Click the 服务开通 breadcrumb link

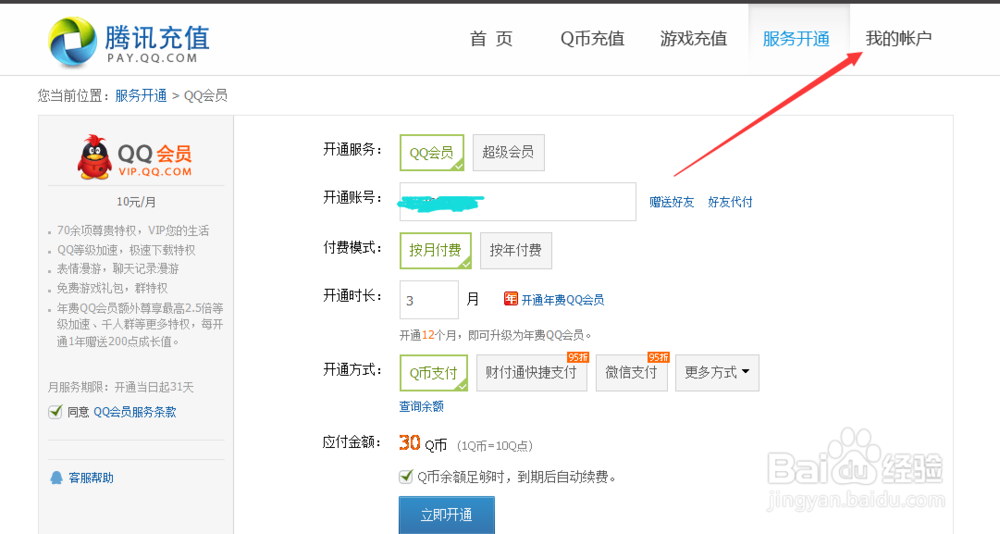[141, 96]
